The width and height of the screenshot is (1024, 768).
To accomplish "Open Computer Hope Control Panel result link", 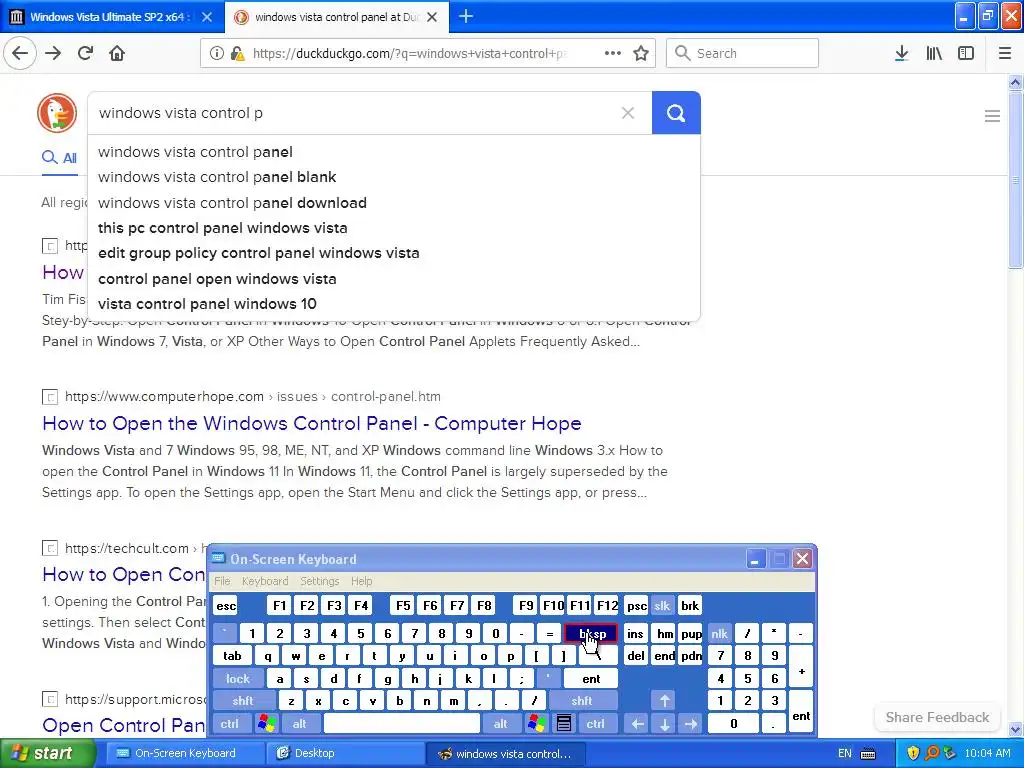I will (312, 423).
